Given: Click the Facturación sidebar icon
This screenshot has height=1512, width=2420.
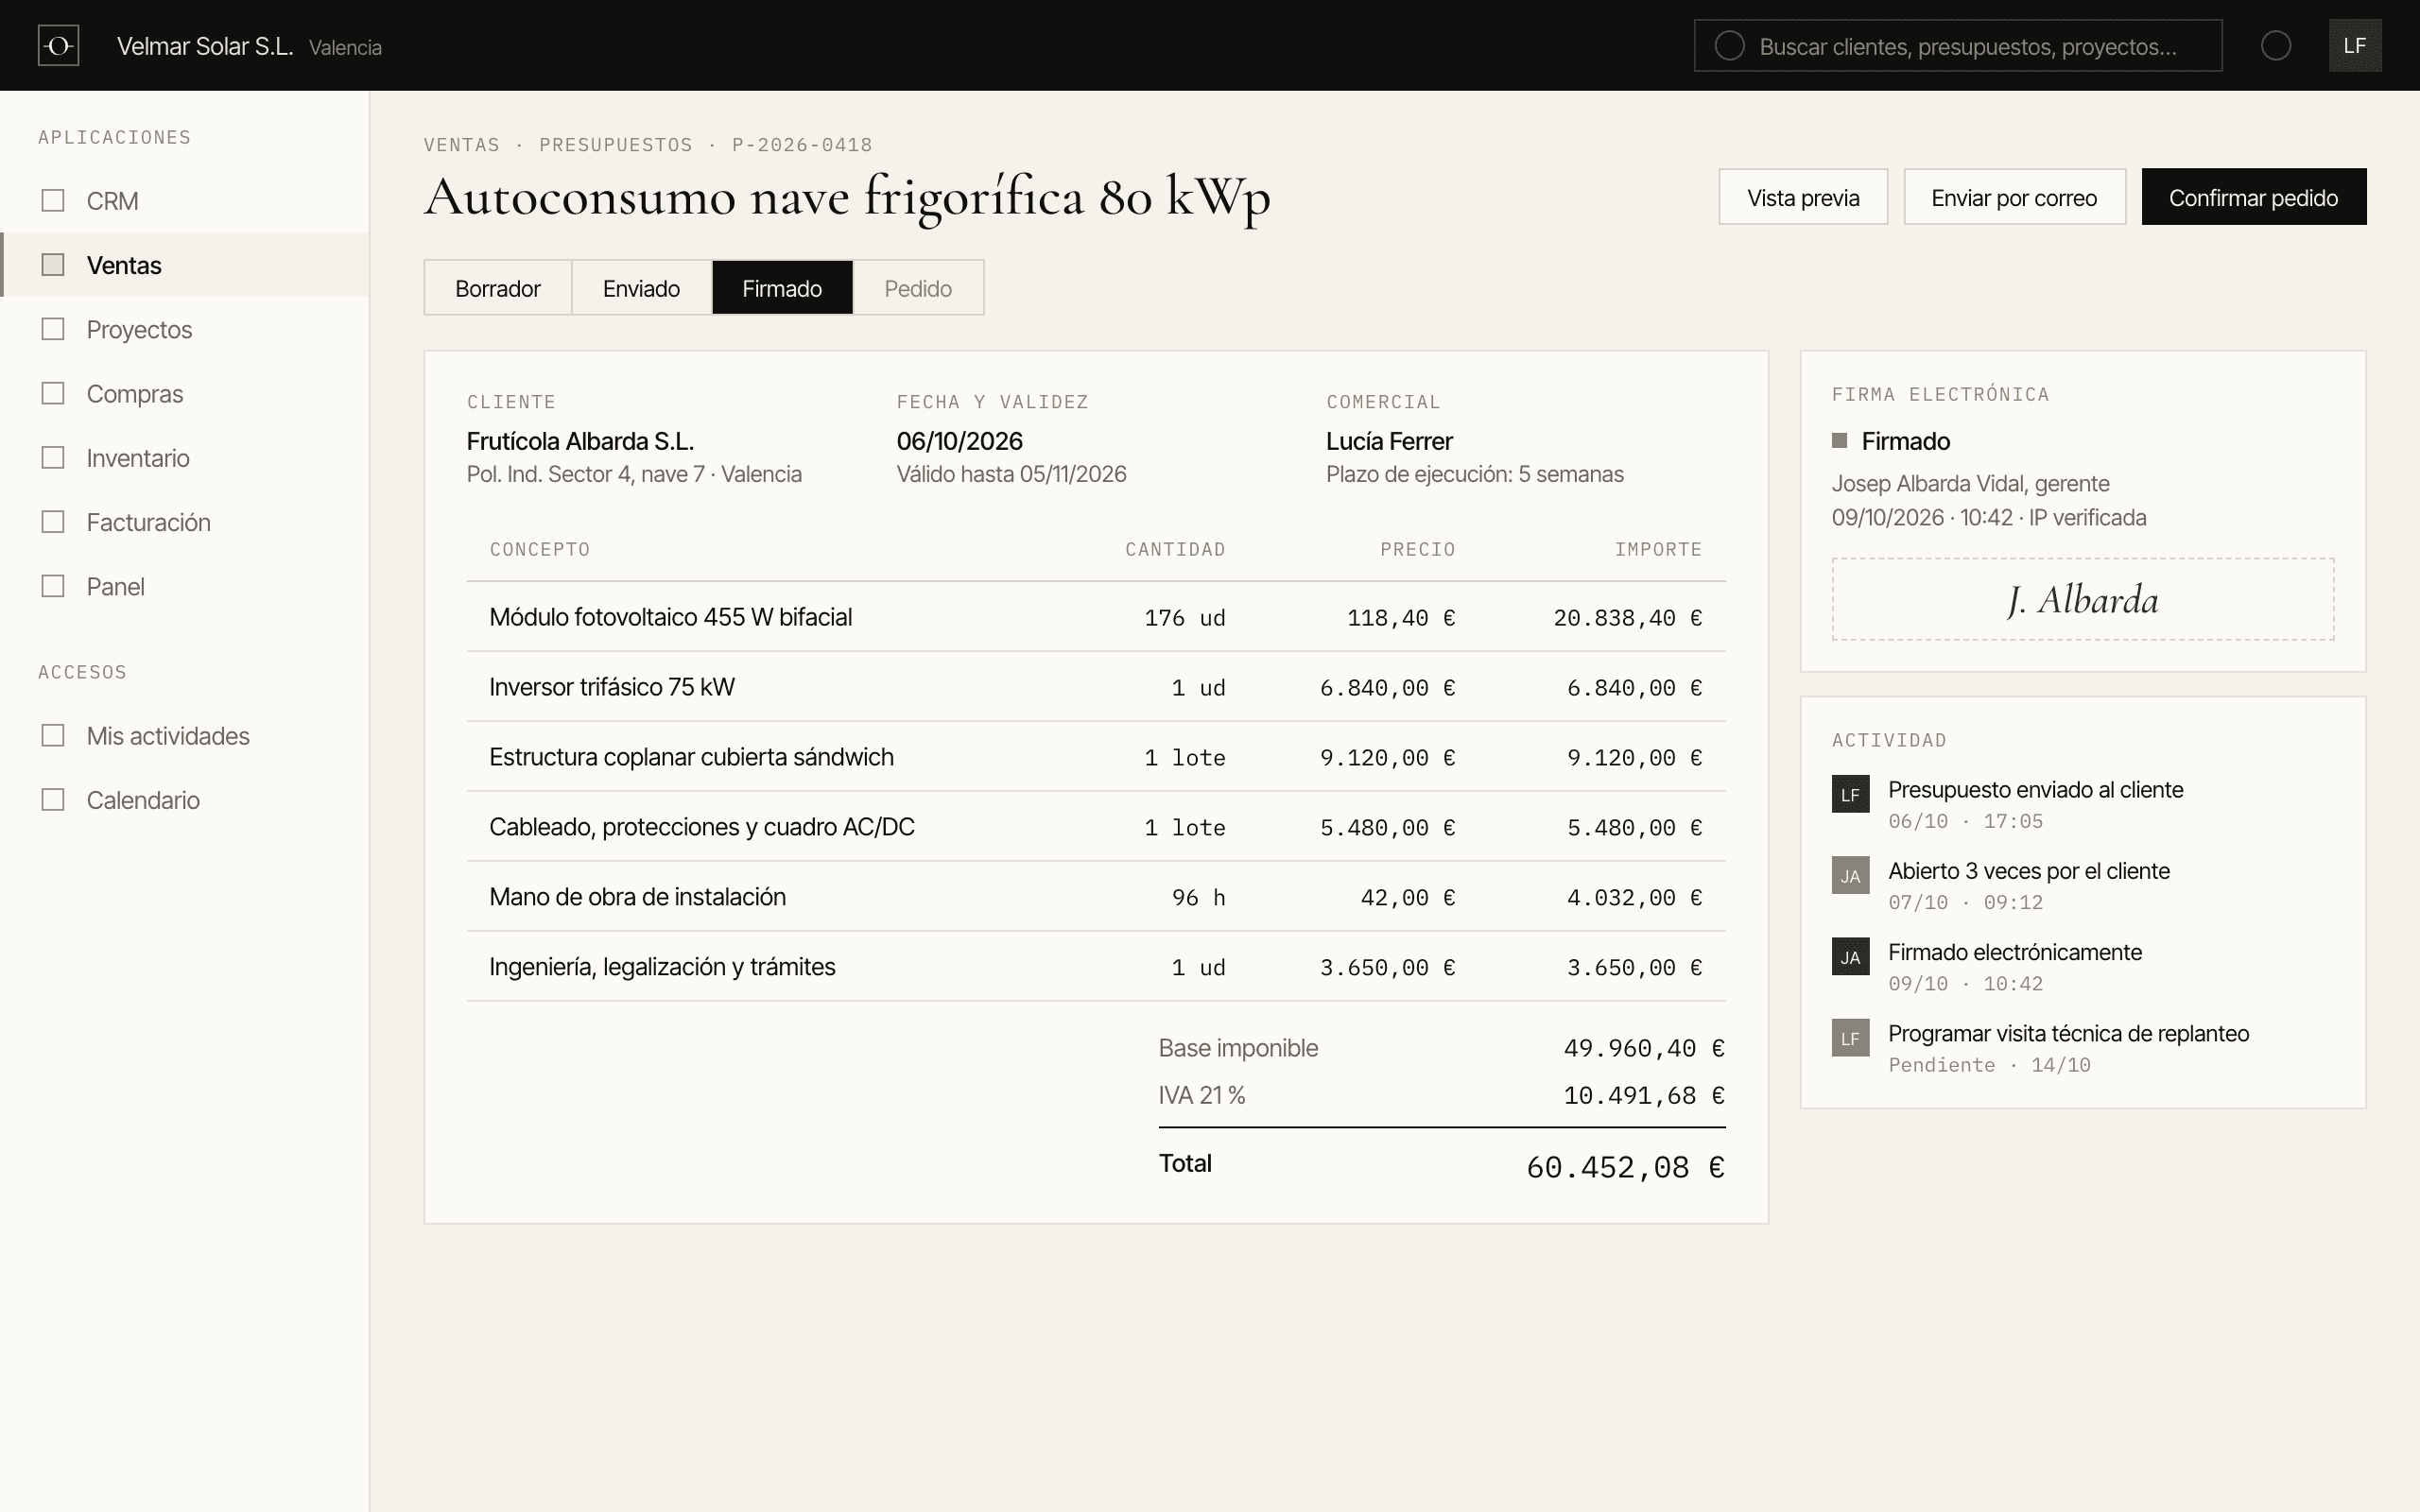Looking at the screenshot, I should (53, 522).
